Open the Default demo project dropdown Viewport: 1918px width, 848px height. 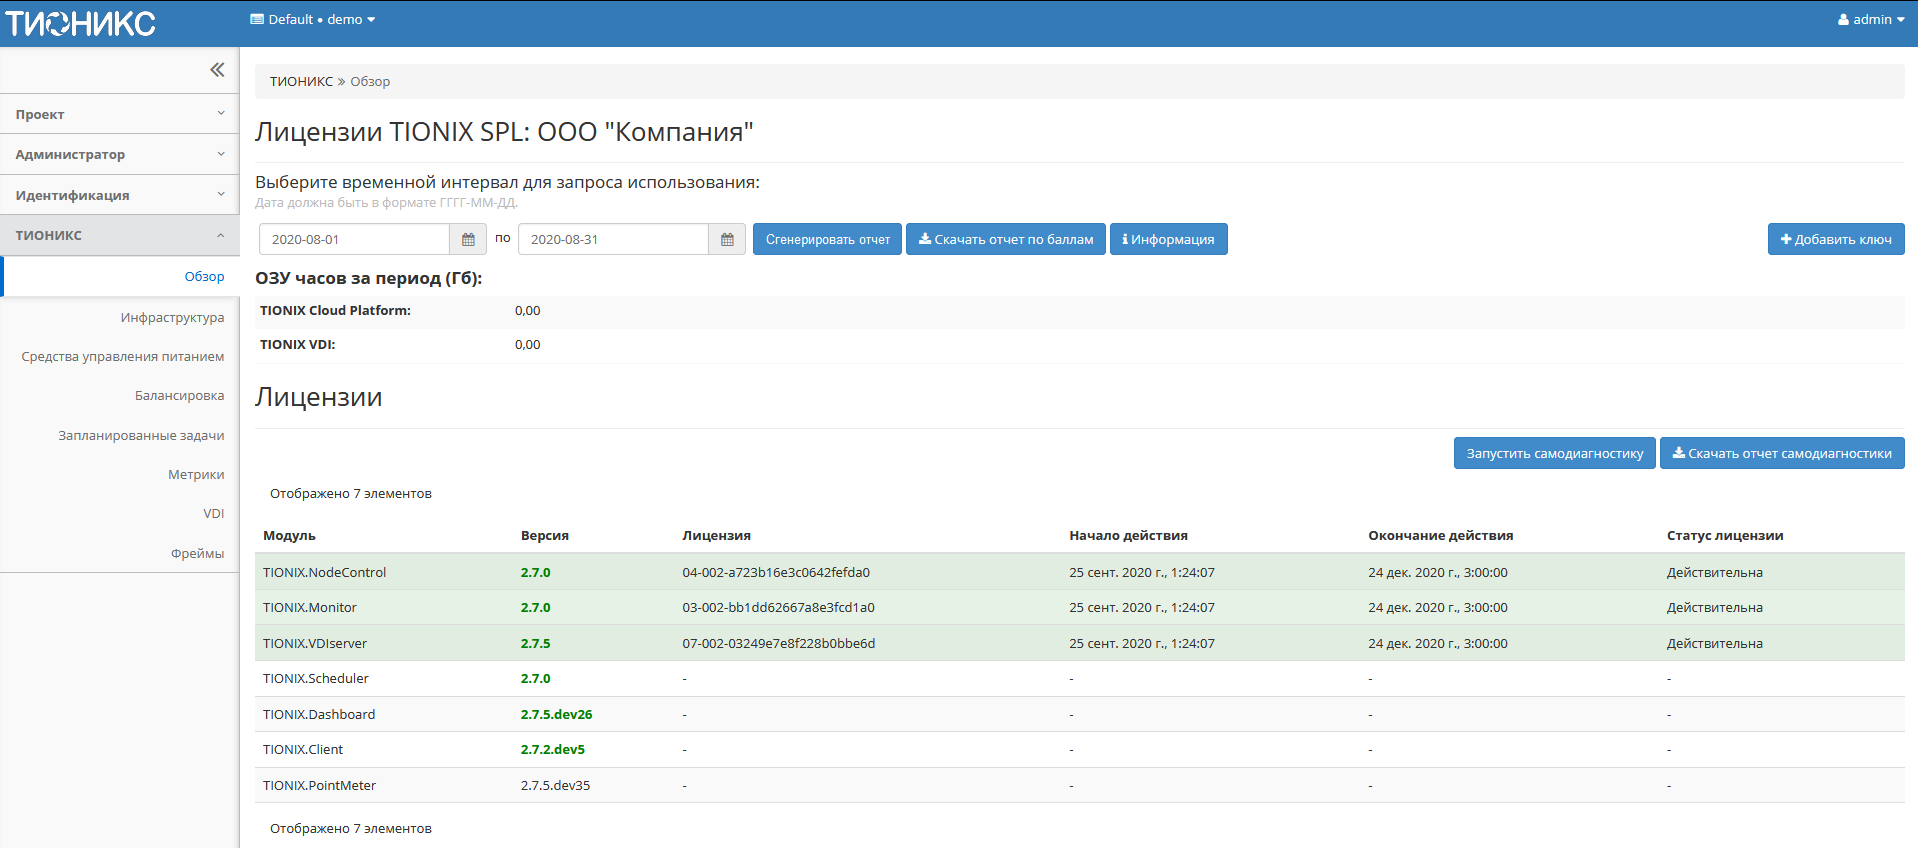pos(313,20)
